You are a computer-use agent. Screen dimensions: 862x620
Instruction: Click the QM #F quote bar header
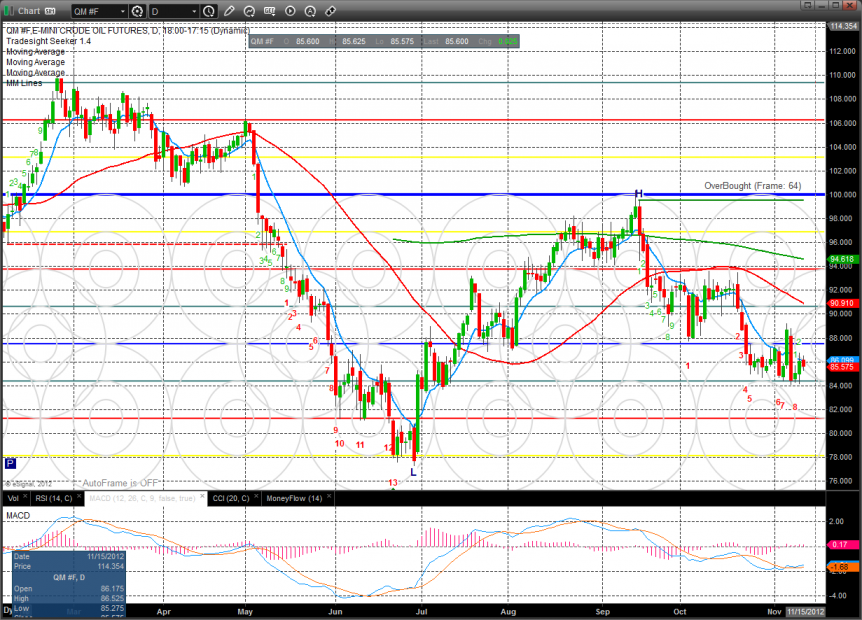[x=384, y=41]
